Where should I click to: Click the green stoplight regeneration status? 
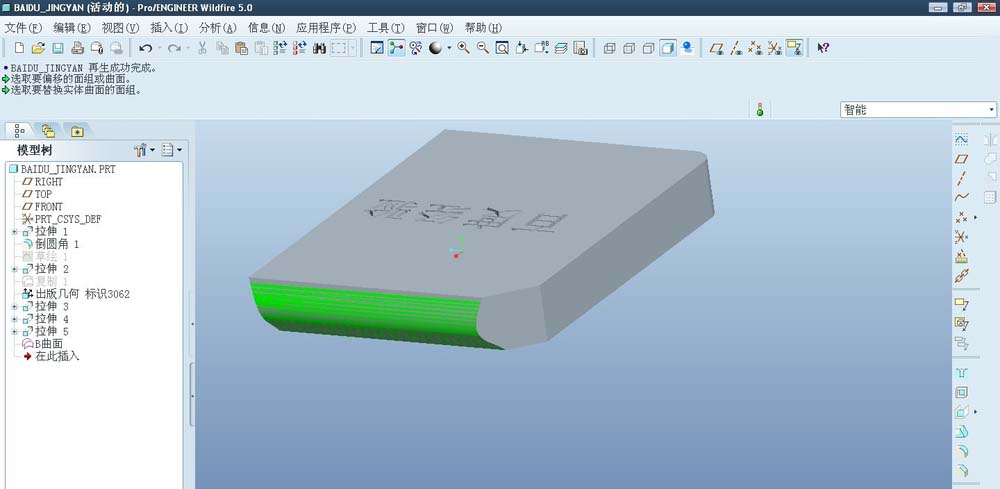pyautogui.click(x=760, y=110)
